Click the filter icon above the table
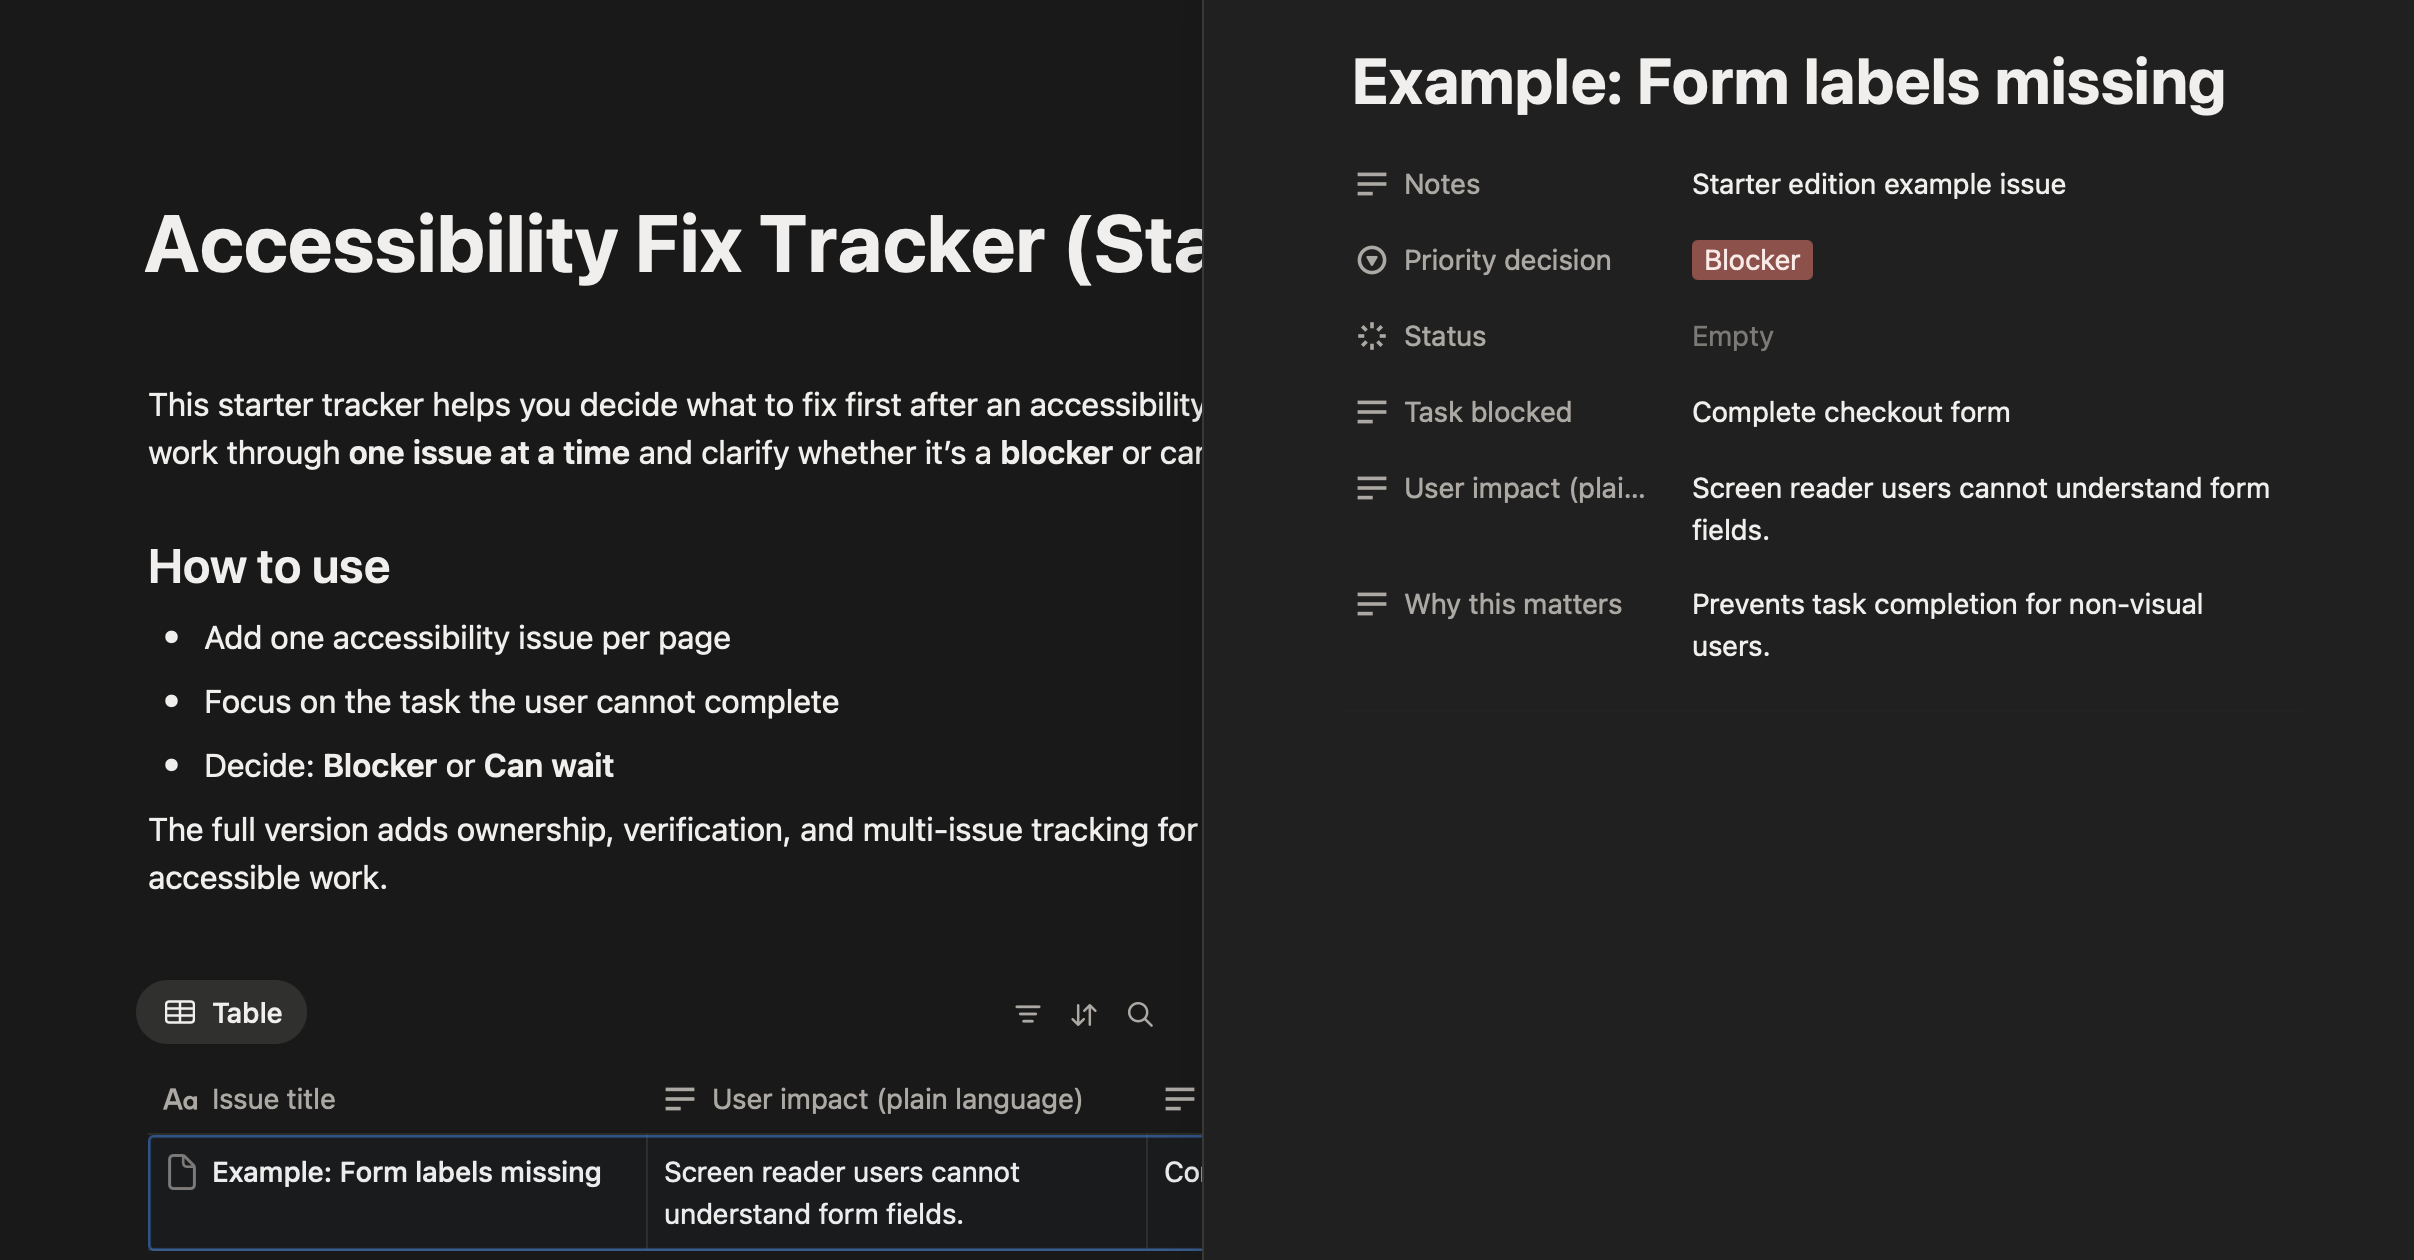 click(1027, 1014)
